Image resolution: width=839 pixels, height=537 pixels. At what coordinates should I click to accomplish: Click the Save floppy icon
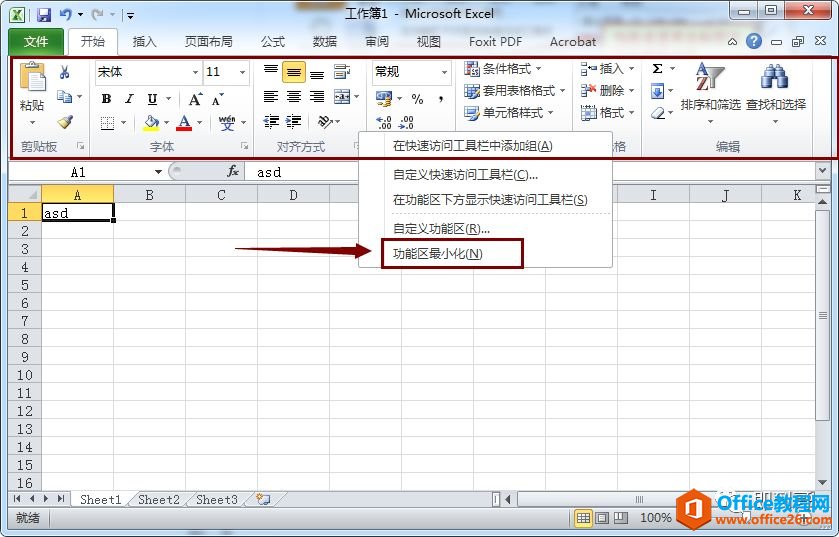[x=44, y=14]
